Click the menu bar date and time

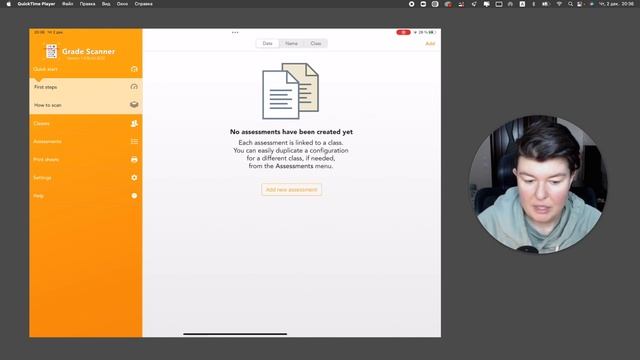point(616,4)
